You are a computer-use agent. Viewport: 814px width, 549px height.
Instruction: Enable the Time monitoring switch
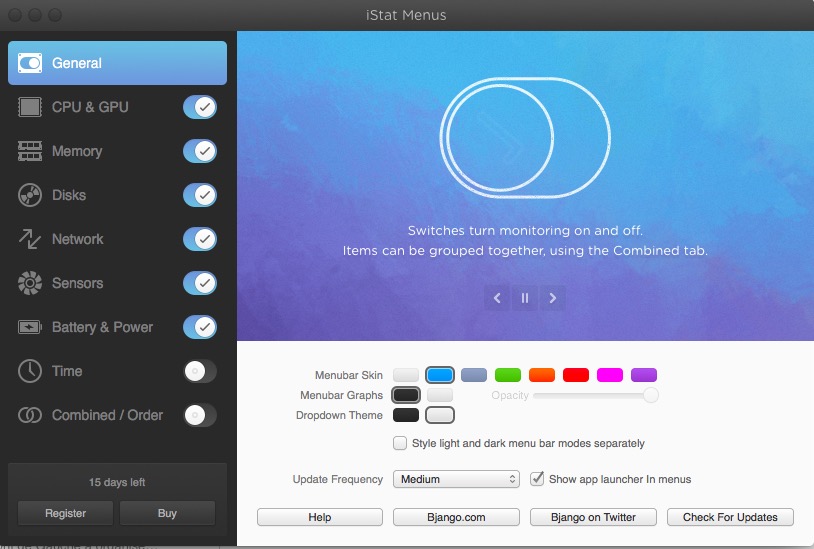[x=200, y=371]
